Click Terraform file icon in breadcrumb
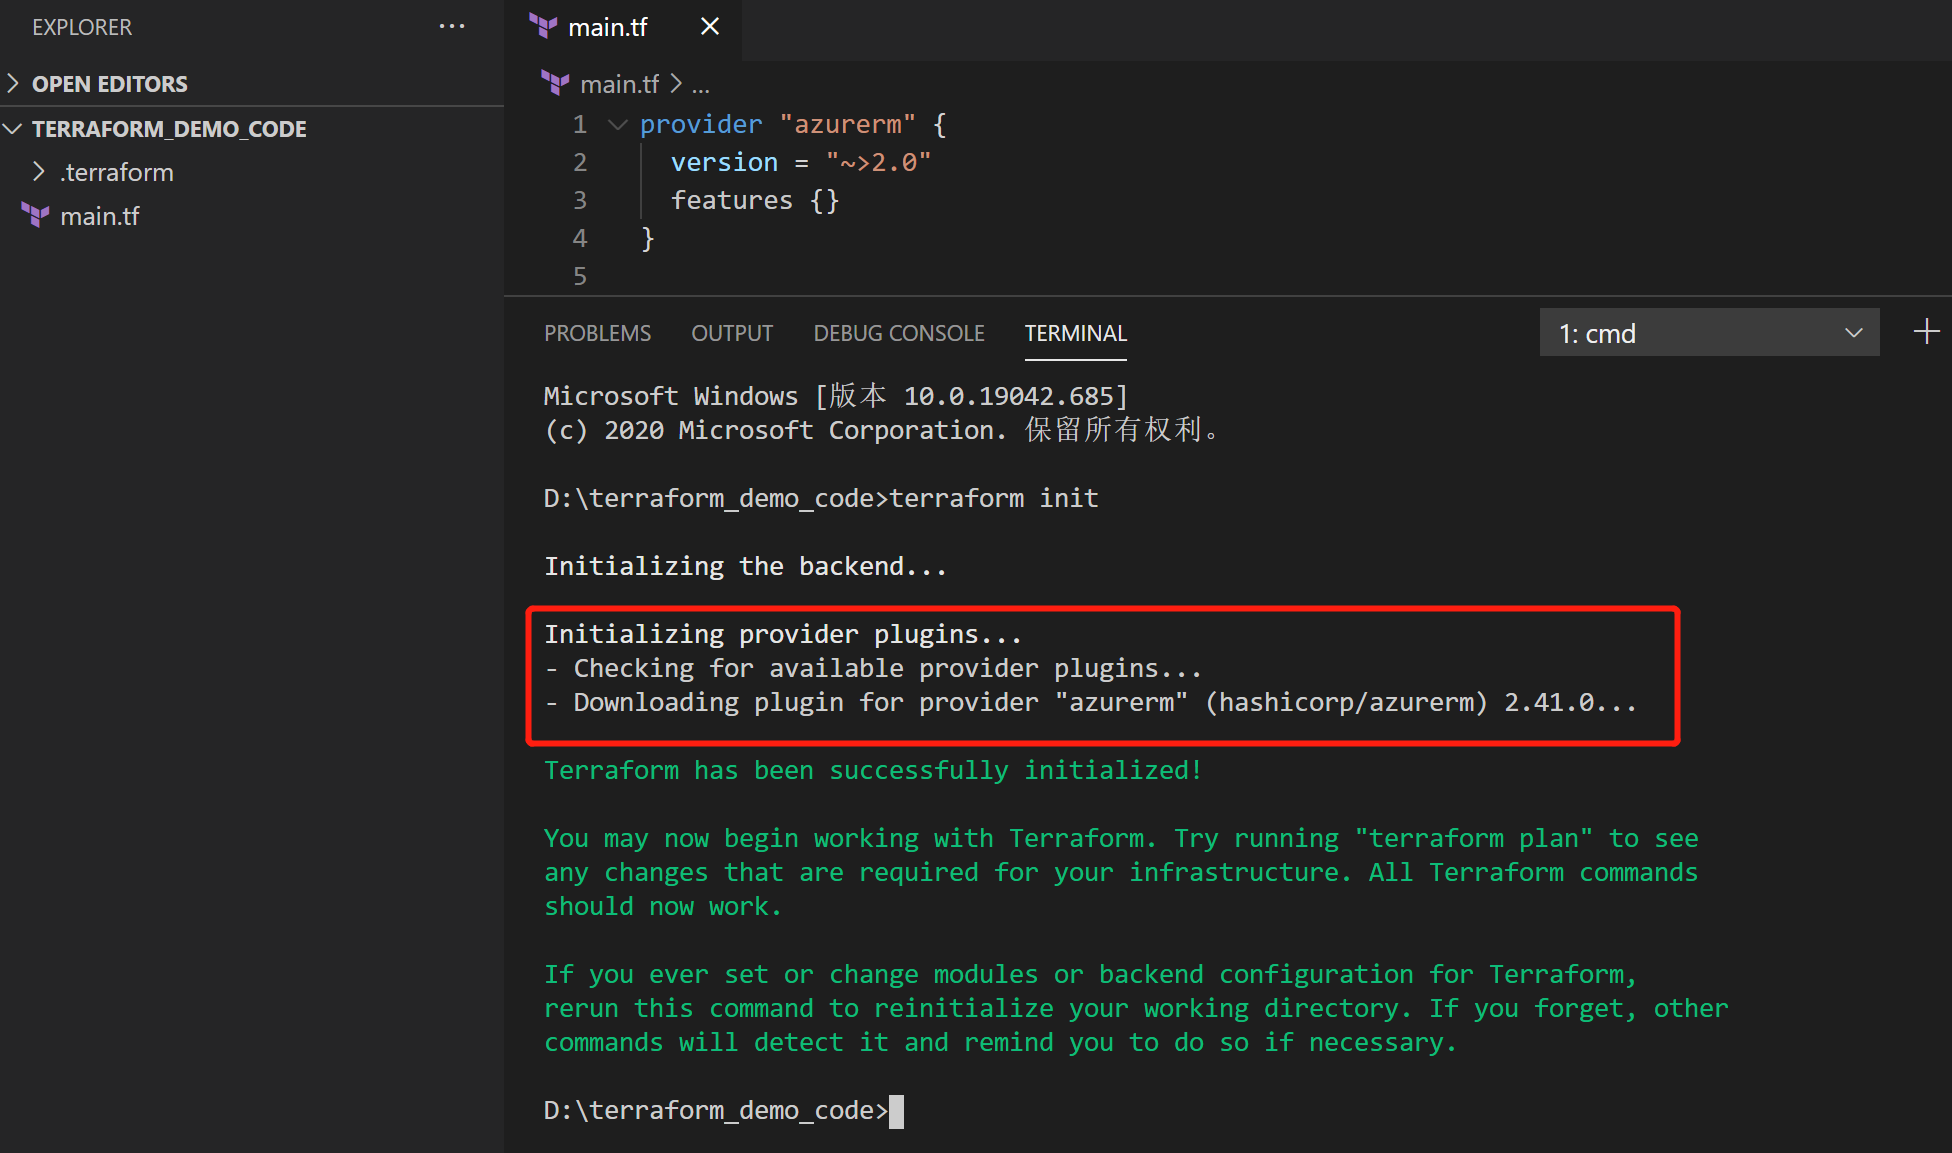The image size is (1952, 1153). (555, 83)
